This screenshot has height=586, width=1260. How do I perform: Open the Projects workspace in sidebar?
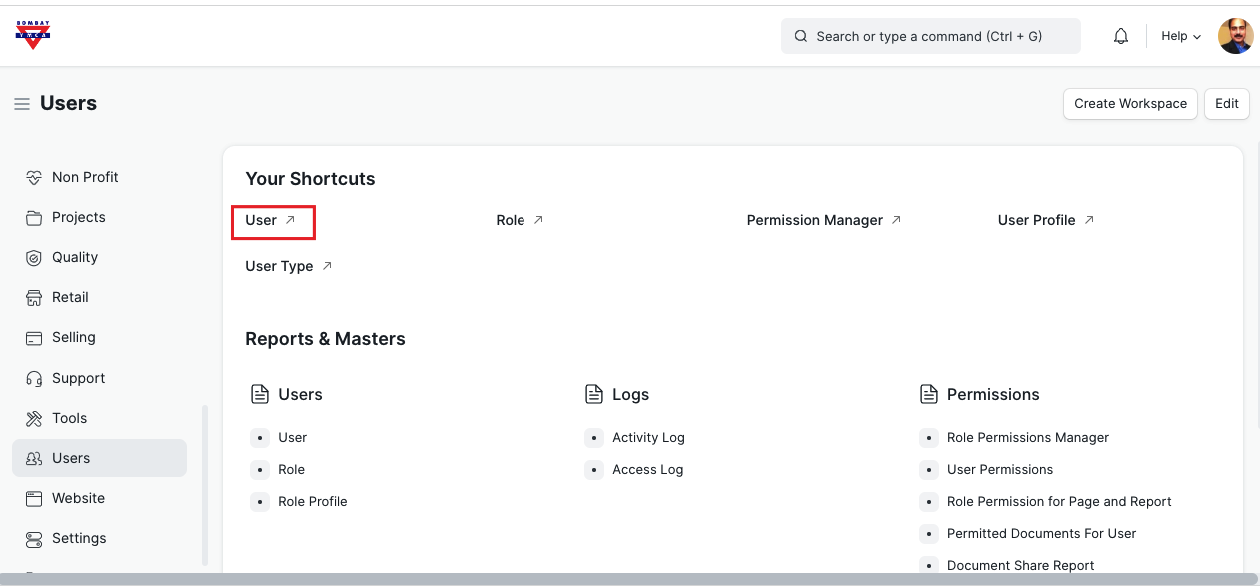pyautogui.click(x=78, y=217)
